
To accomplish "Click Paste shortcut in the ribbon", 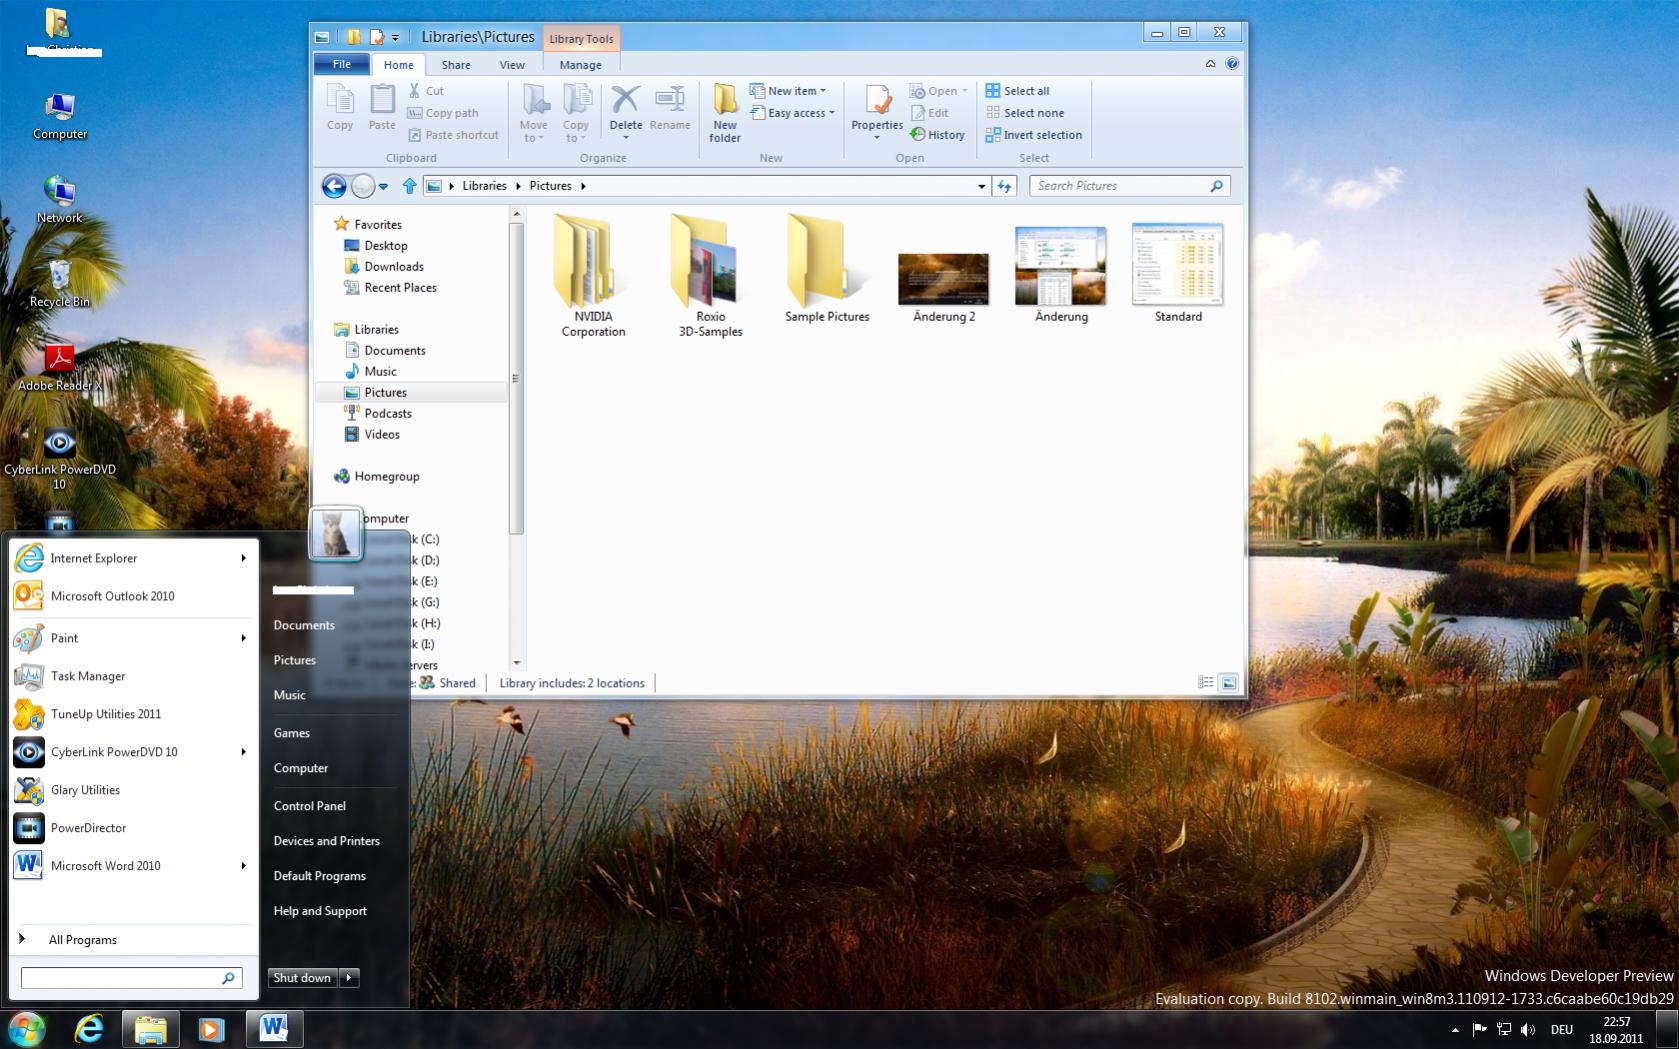I will [x=453, y=135].
